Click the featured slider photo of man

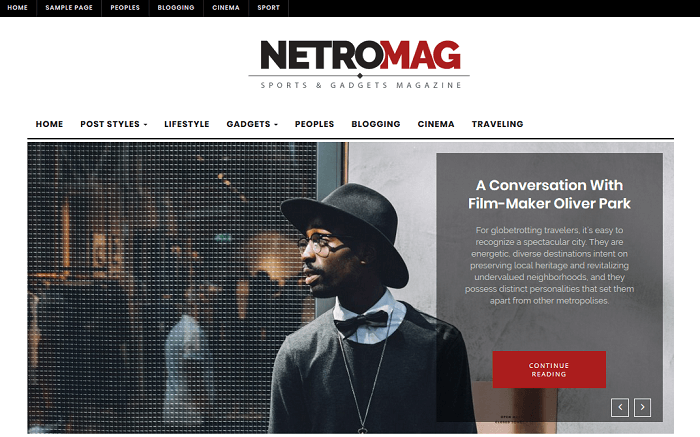[x=232, y=288]
